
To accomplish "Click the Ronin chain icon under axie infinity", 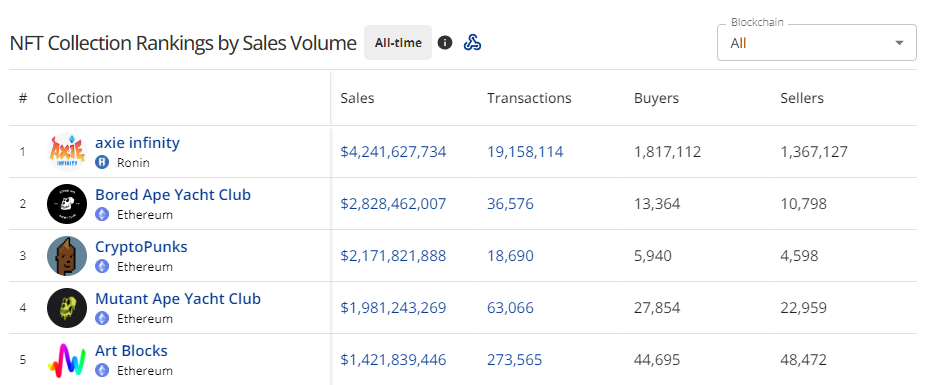I will point(102,163).
